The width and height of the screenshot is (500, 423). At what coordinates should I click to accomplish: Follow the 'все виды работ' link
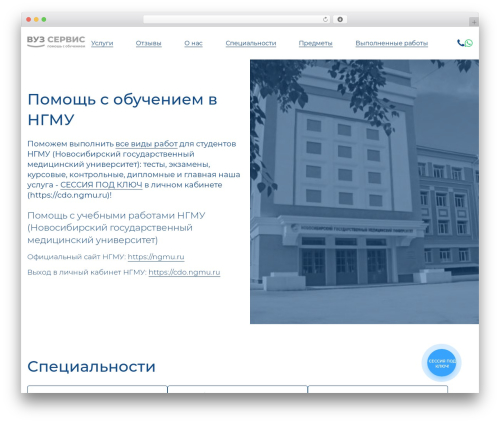pyautogui.click(x=146, y=144)
